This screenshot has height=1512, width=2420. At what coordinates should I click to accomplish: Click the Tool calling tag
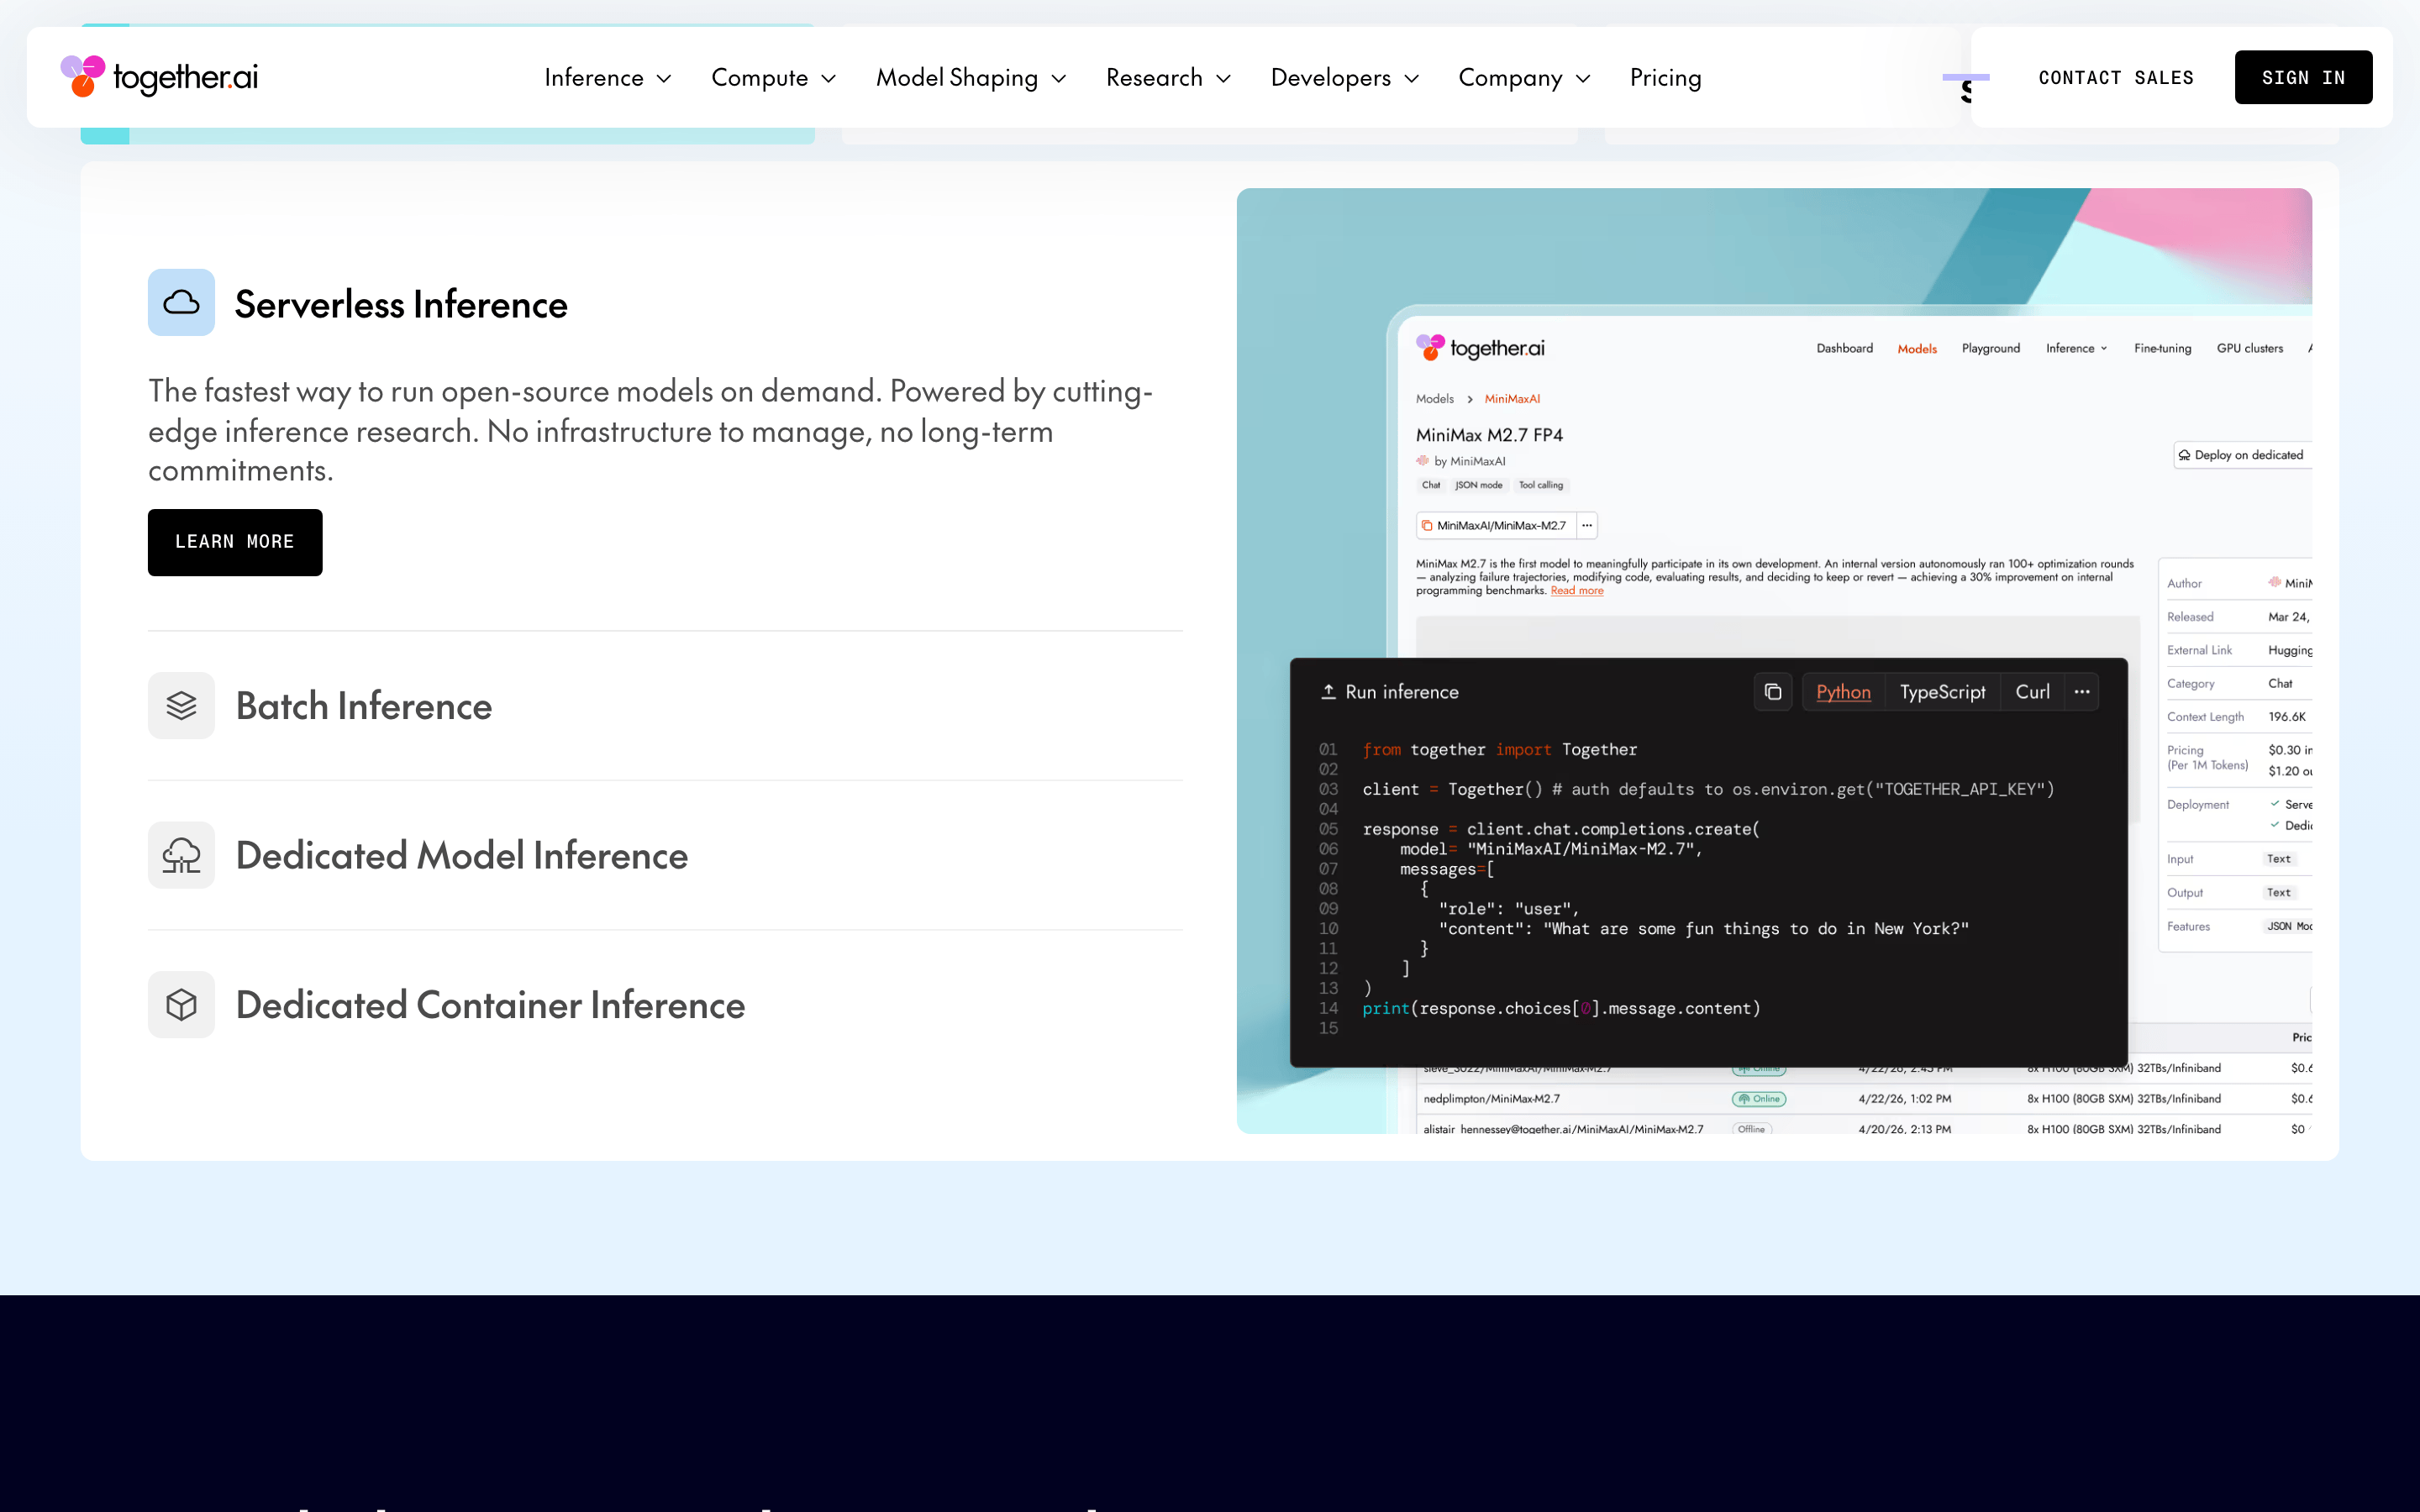1540,485
